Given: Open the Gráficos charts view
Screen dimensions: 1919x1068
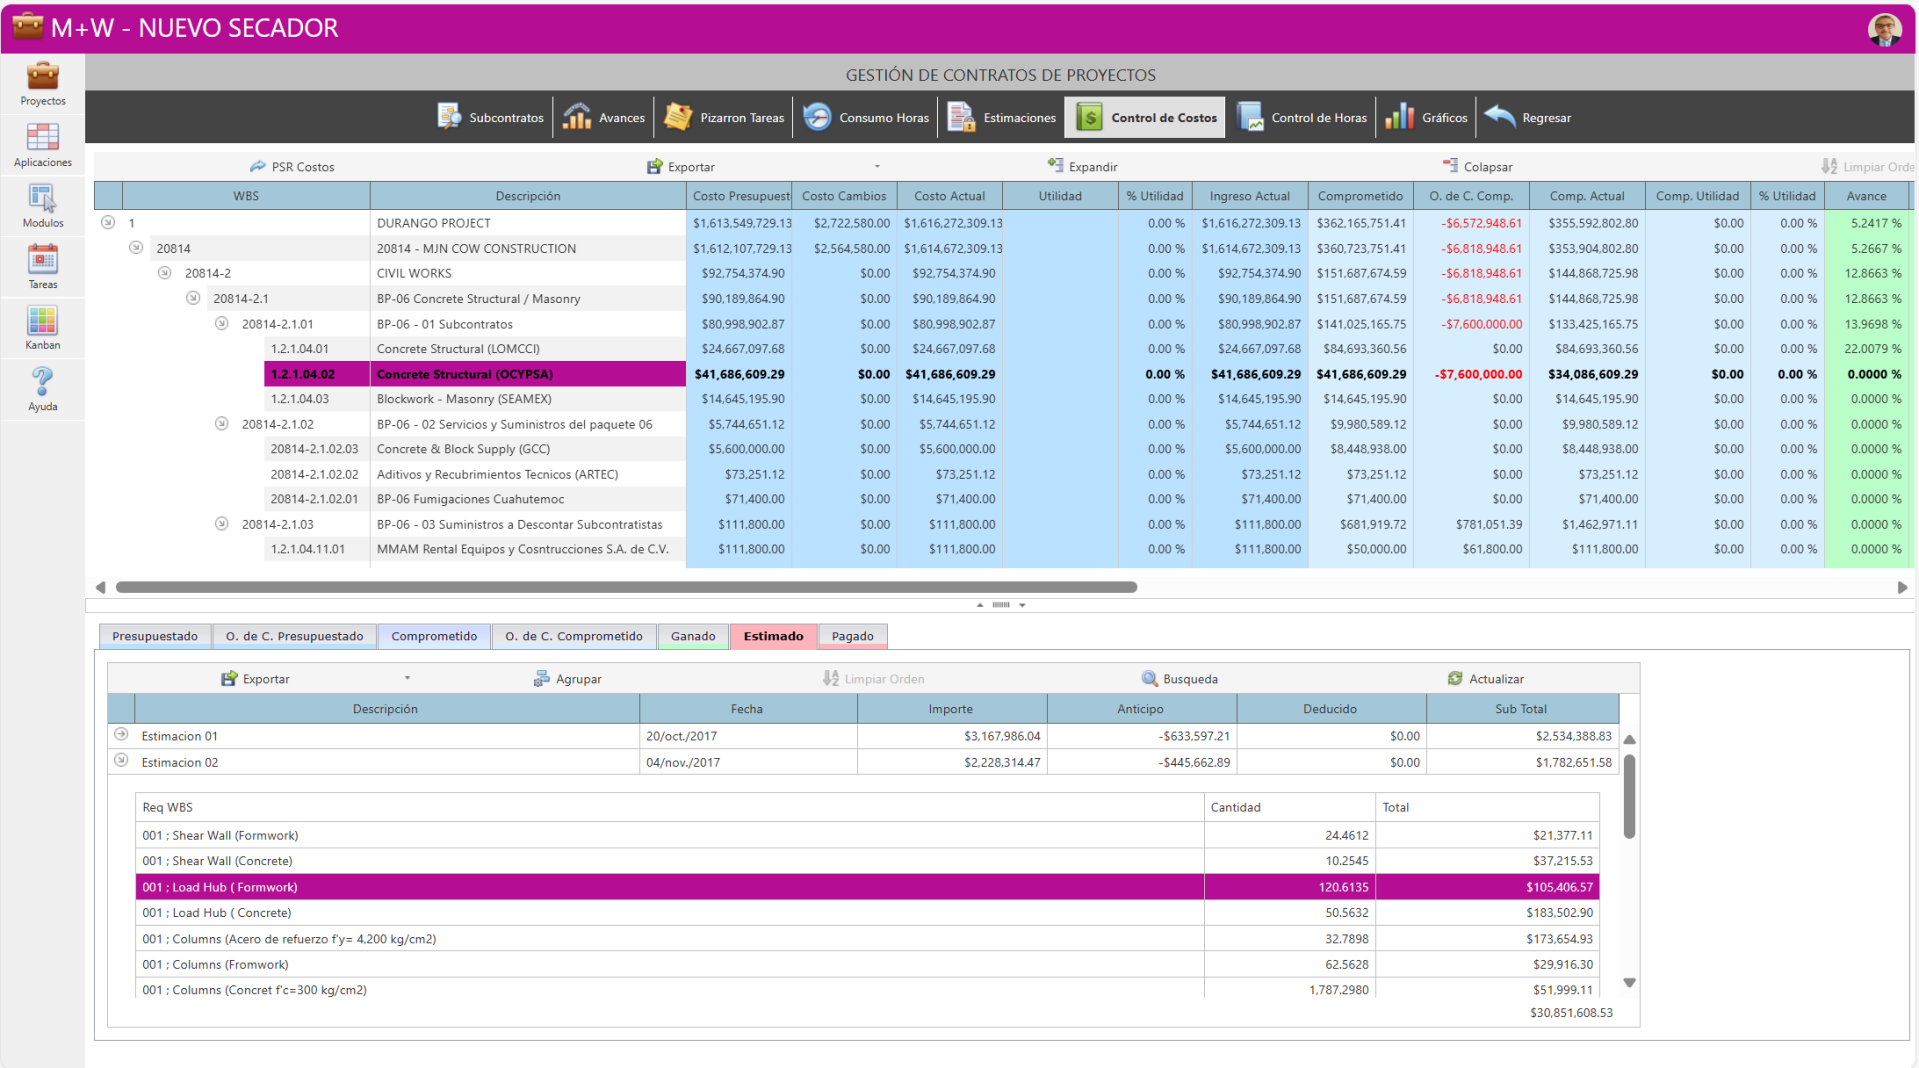Looking at the screenshot, I should pyautogui.click(x=1426, y=118).
